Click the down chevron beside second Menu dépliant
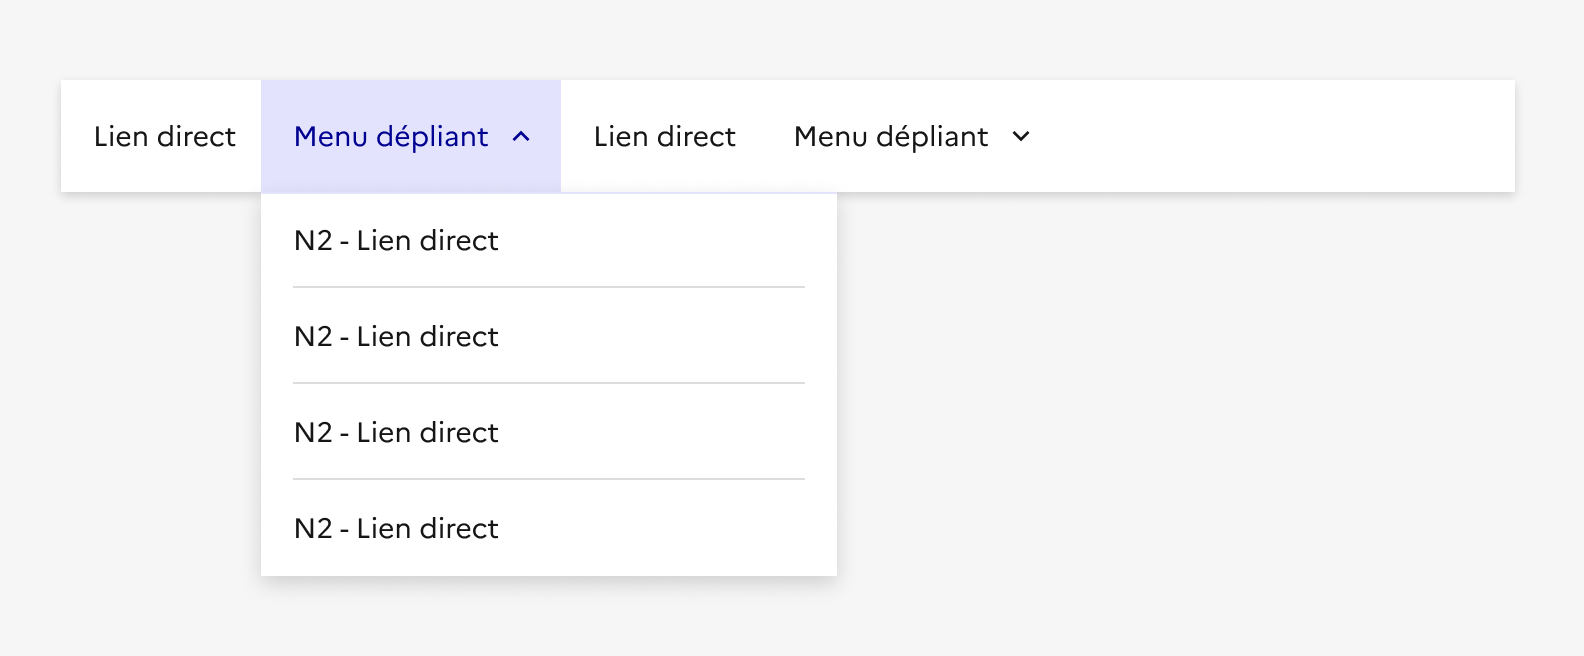Viewport: 1584px width, 656px height. point(1021,137)
